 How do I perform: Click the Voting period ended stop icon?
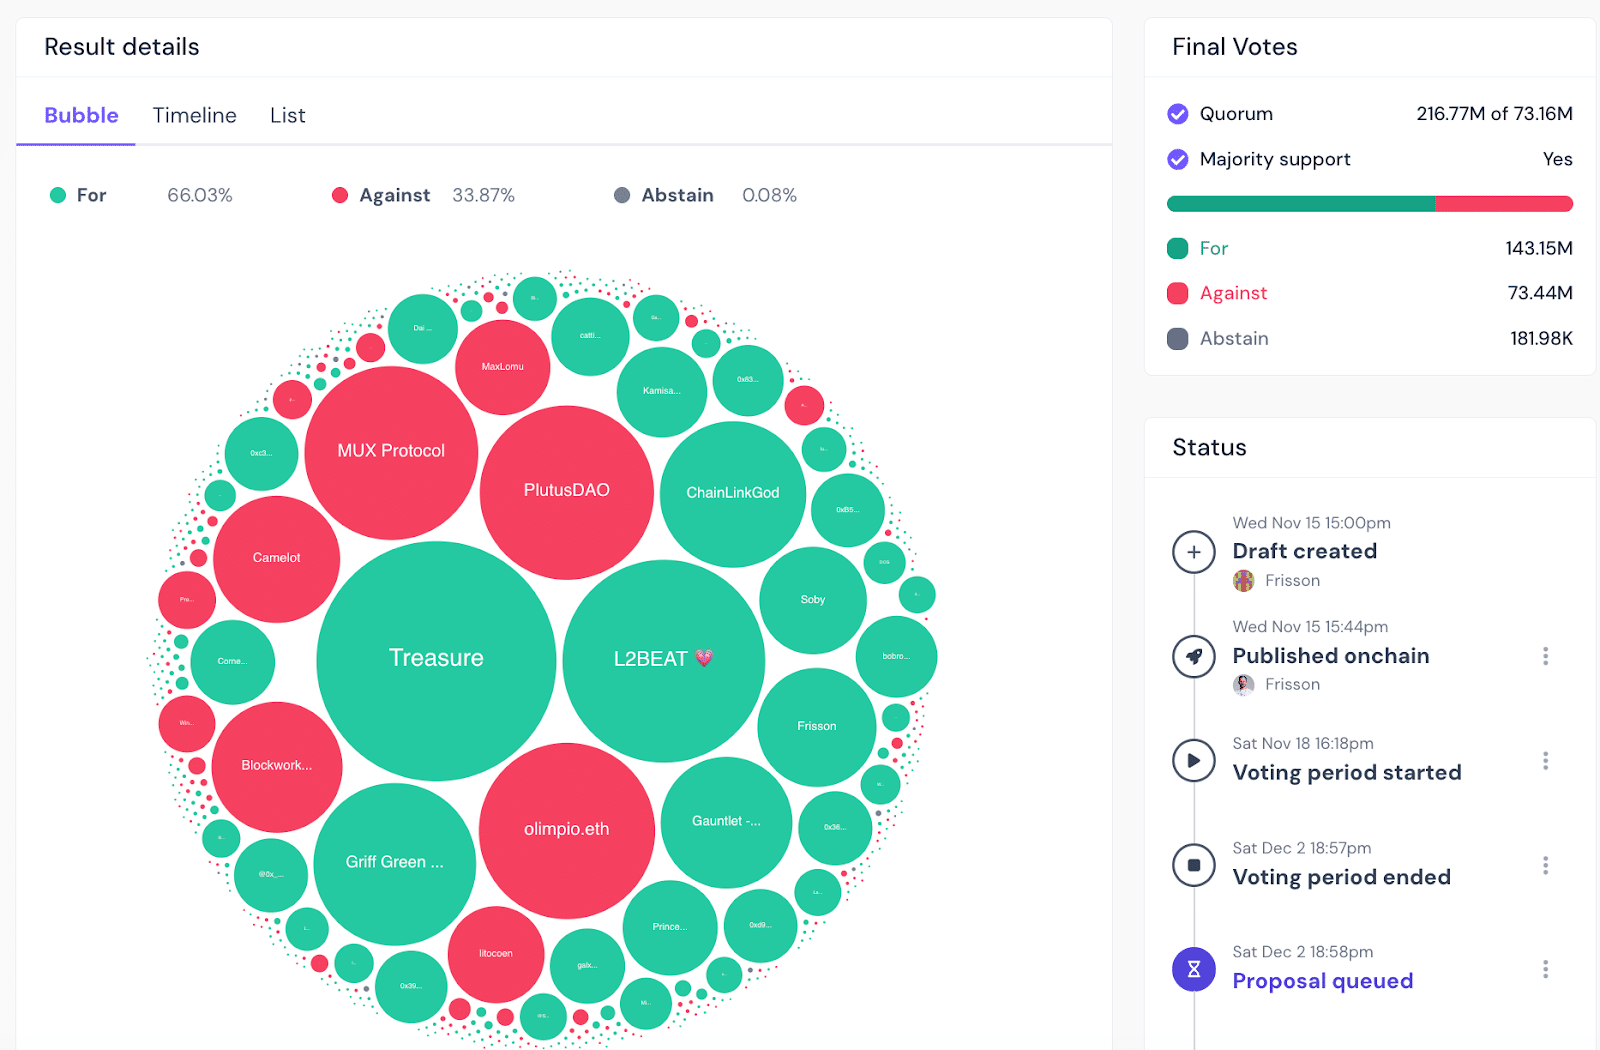tap(1193, 865)
